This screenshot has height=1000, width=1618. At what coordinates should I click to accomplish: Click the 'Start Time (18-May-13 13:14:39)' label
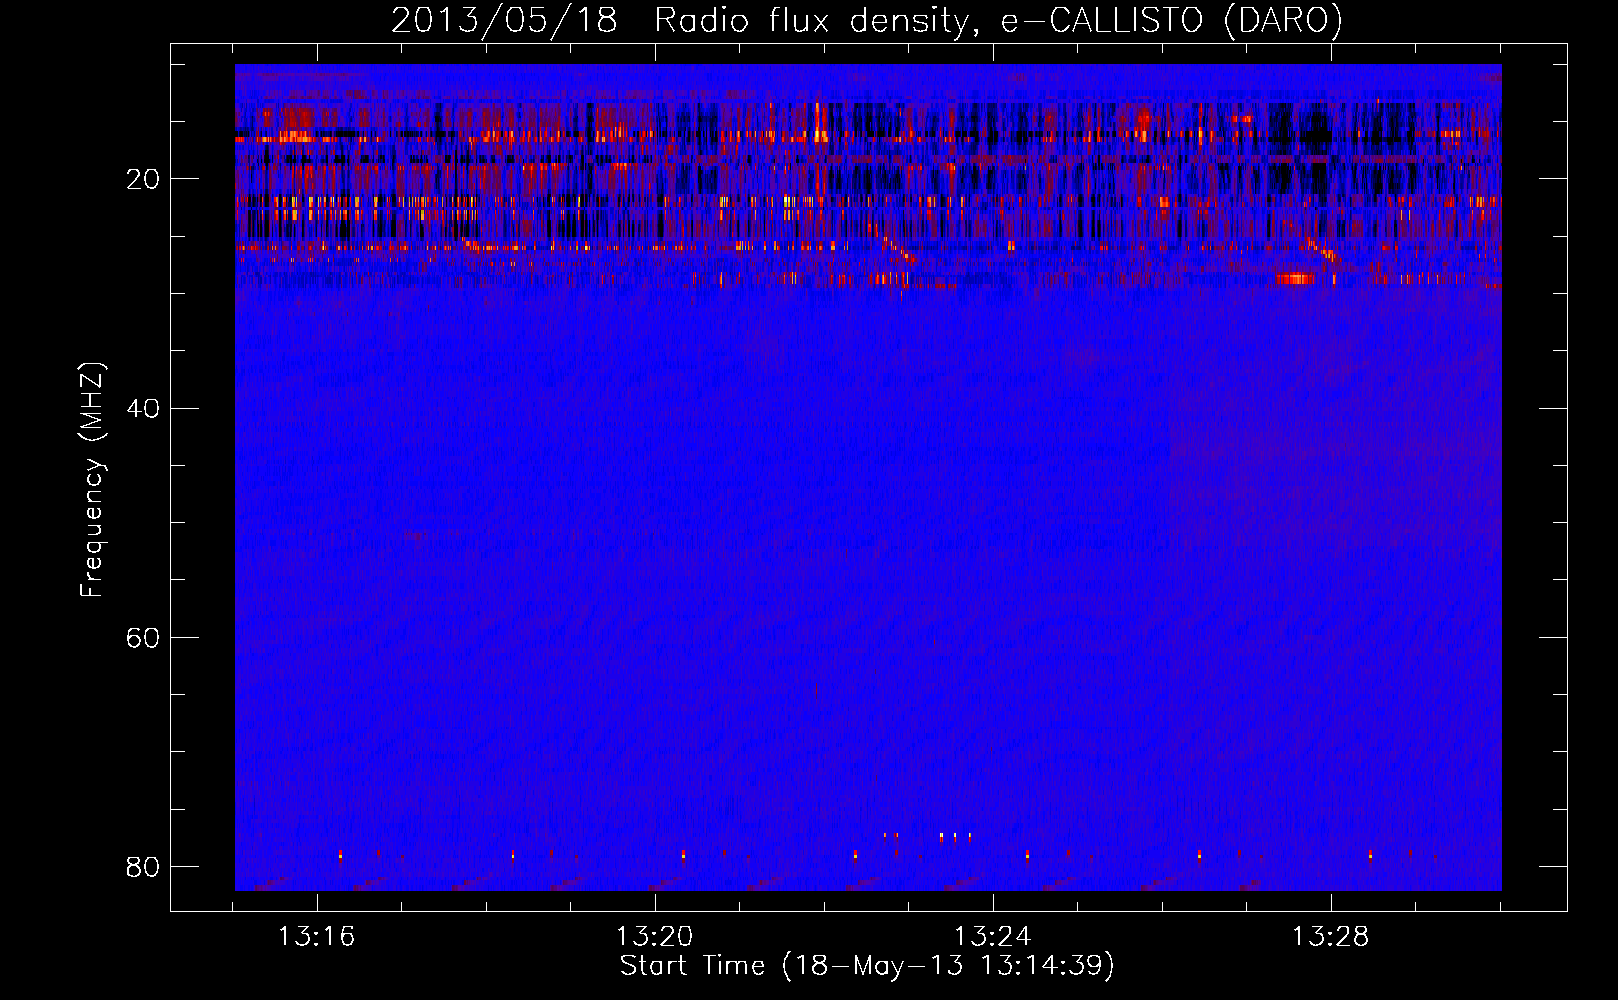tap(867, 966)
